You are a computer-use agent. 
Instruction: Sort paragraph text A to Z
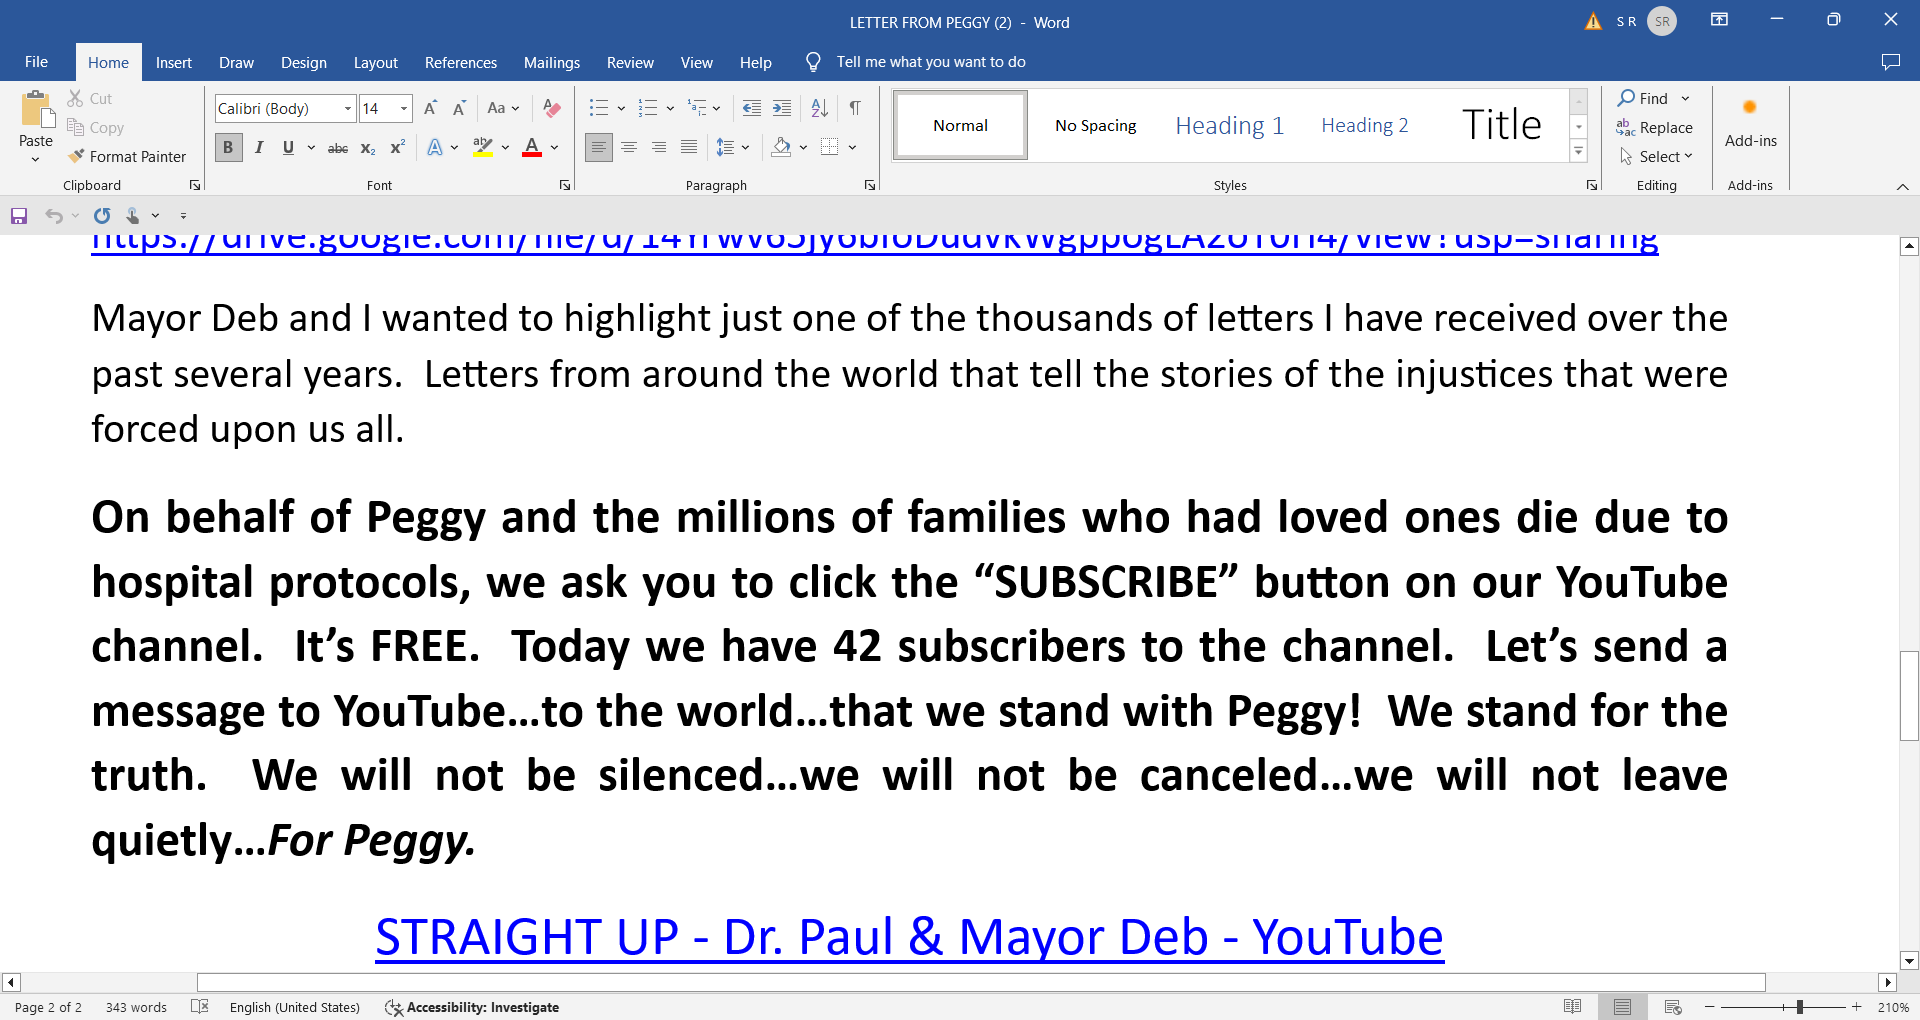[820, 108]
